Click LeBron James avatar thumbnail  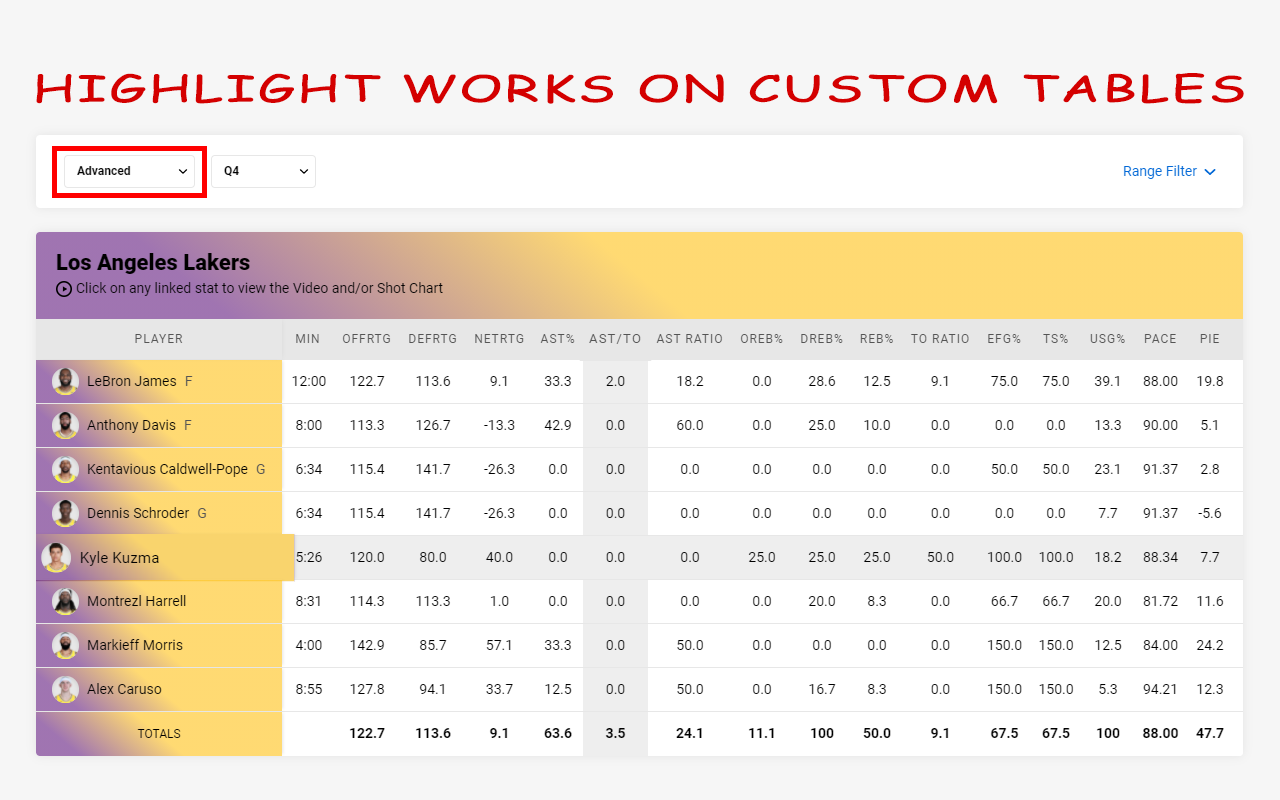coord(65,381)
